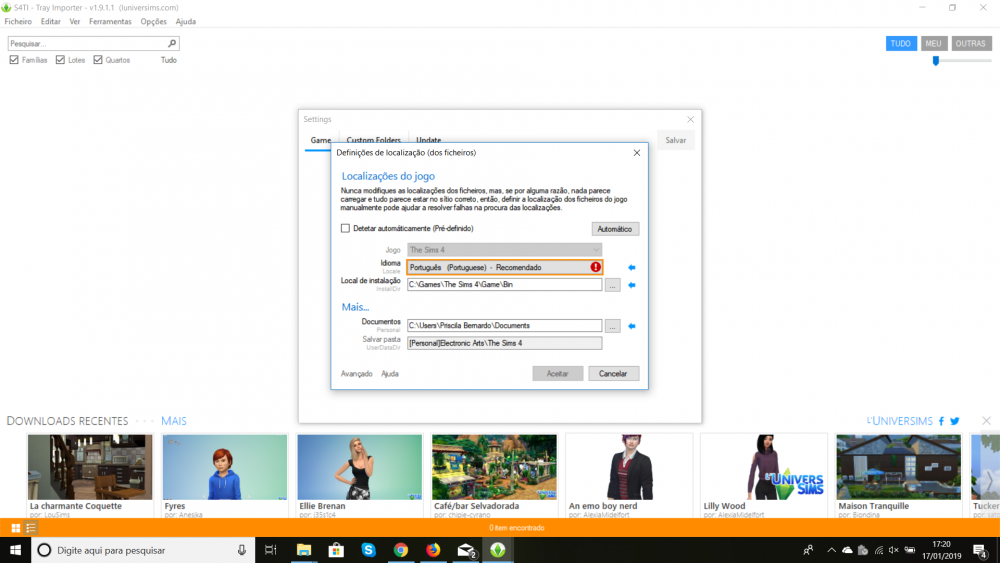The height and width of the screenshot is (563, 1000).
Task: Switch to Update tab in Settings
Action: (x=429, y=138)
